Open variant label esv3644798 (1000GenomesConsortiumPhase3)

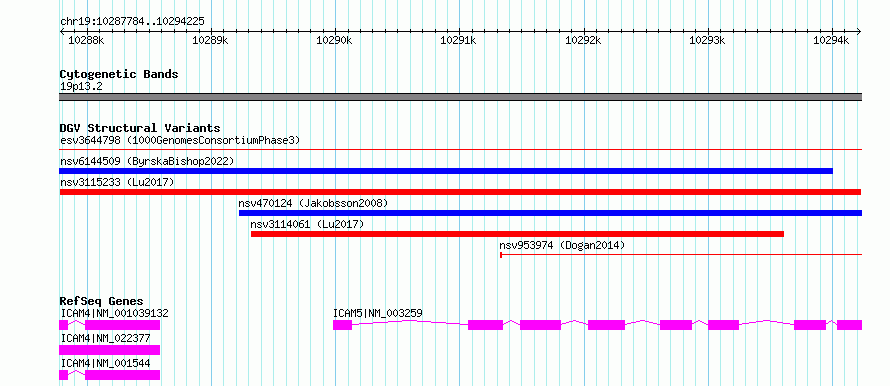click(180, 140)
